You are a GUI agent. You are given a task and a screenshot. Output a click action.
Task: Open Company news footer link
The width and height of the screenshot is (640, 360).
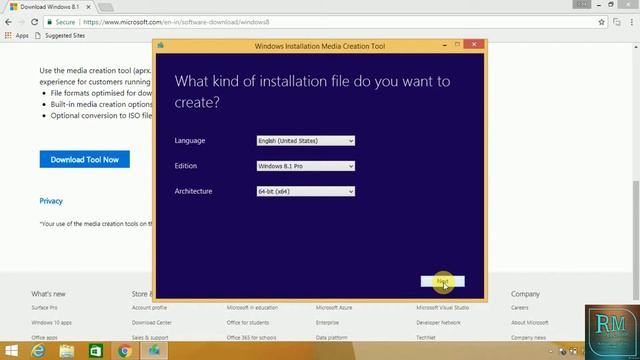pos(528,338)
